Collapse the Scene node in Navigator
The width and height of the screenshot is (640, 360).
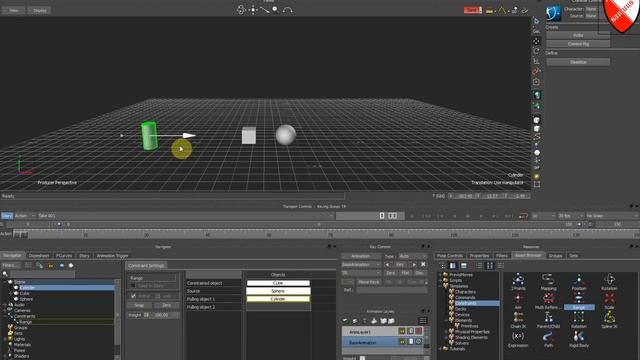[5, 282]
